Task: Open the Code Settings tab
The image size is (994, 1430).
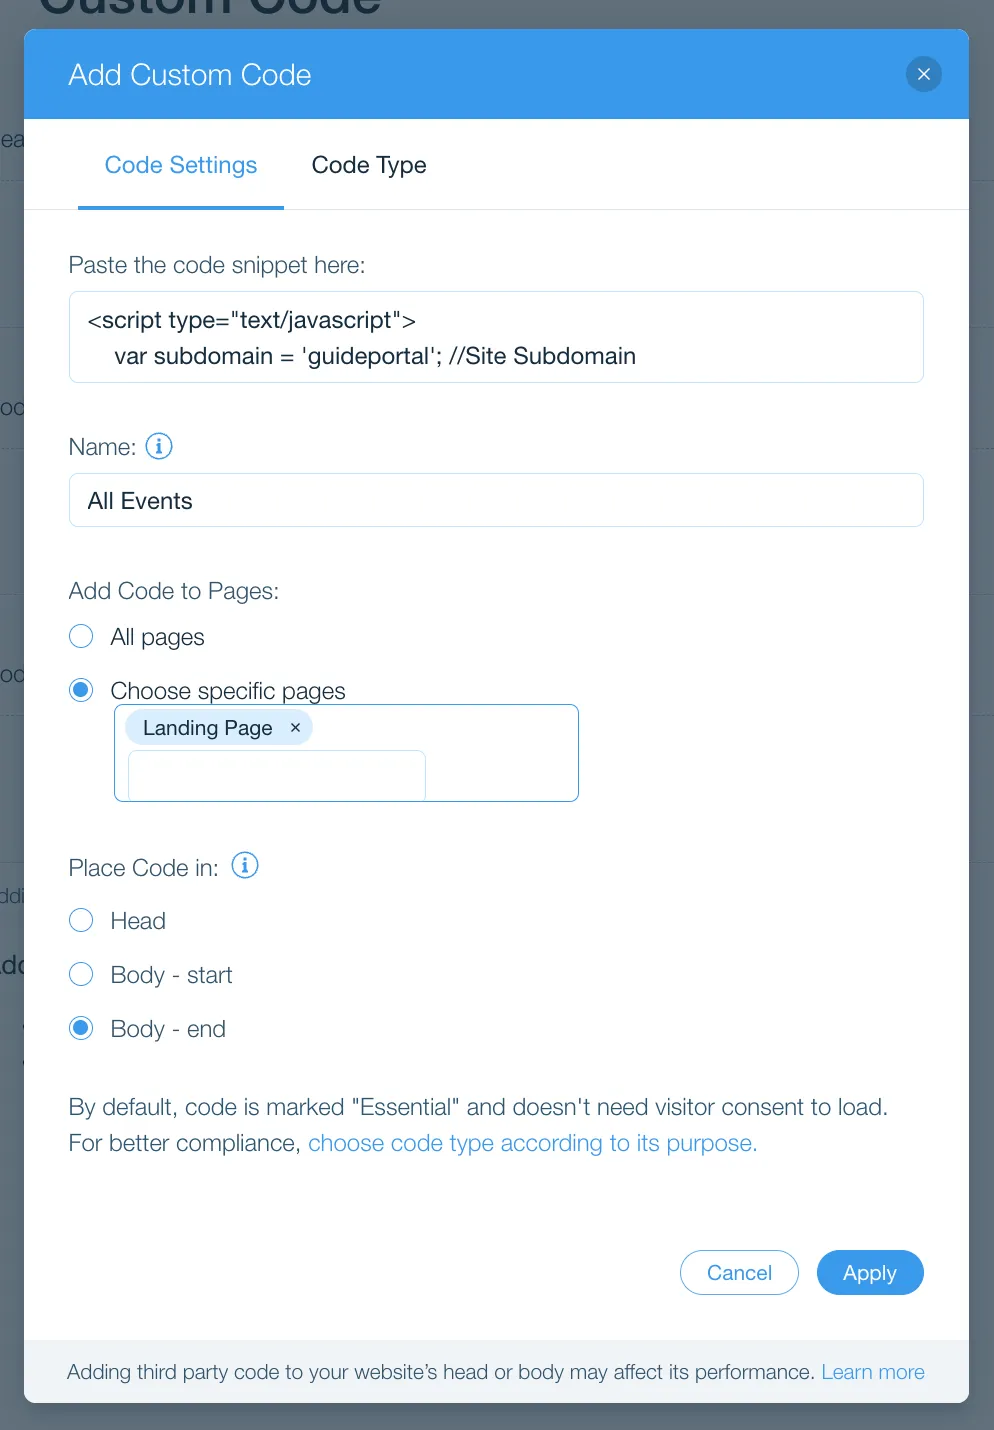Action: (181, 165)
